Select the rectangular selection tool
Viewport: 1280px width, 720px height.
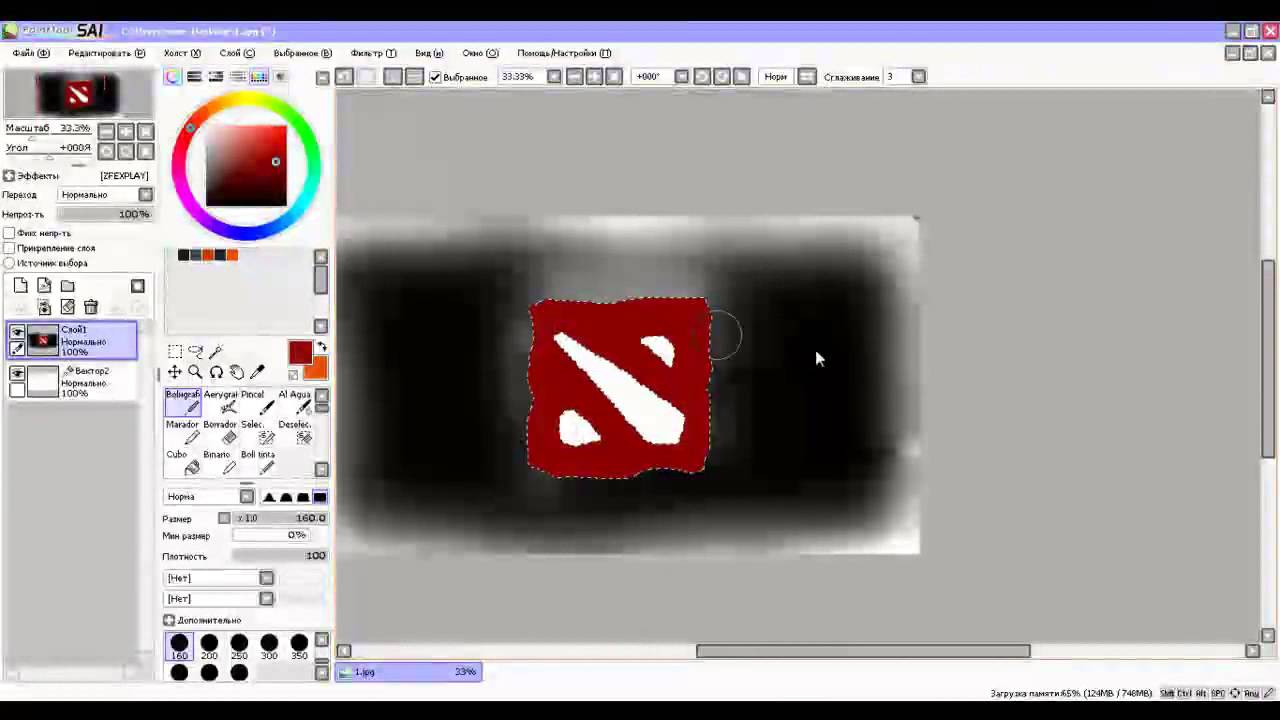(x=175, y=351)
